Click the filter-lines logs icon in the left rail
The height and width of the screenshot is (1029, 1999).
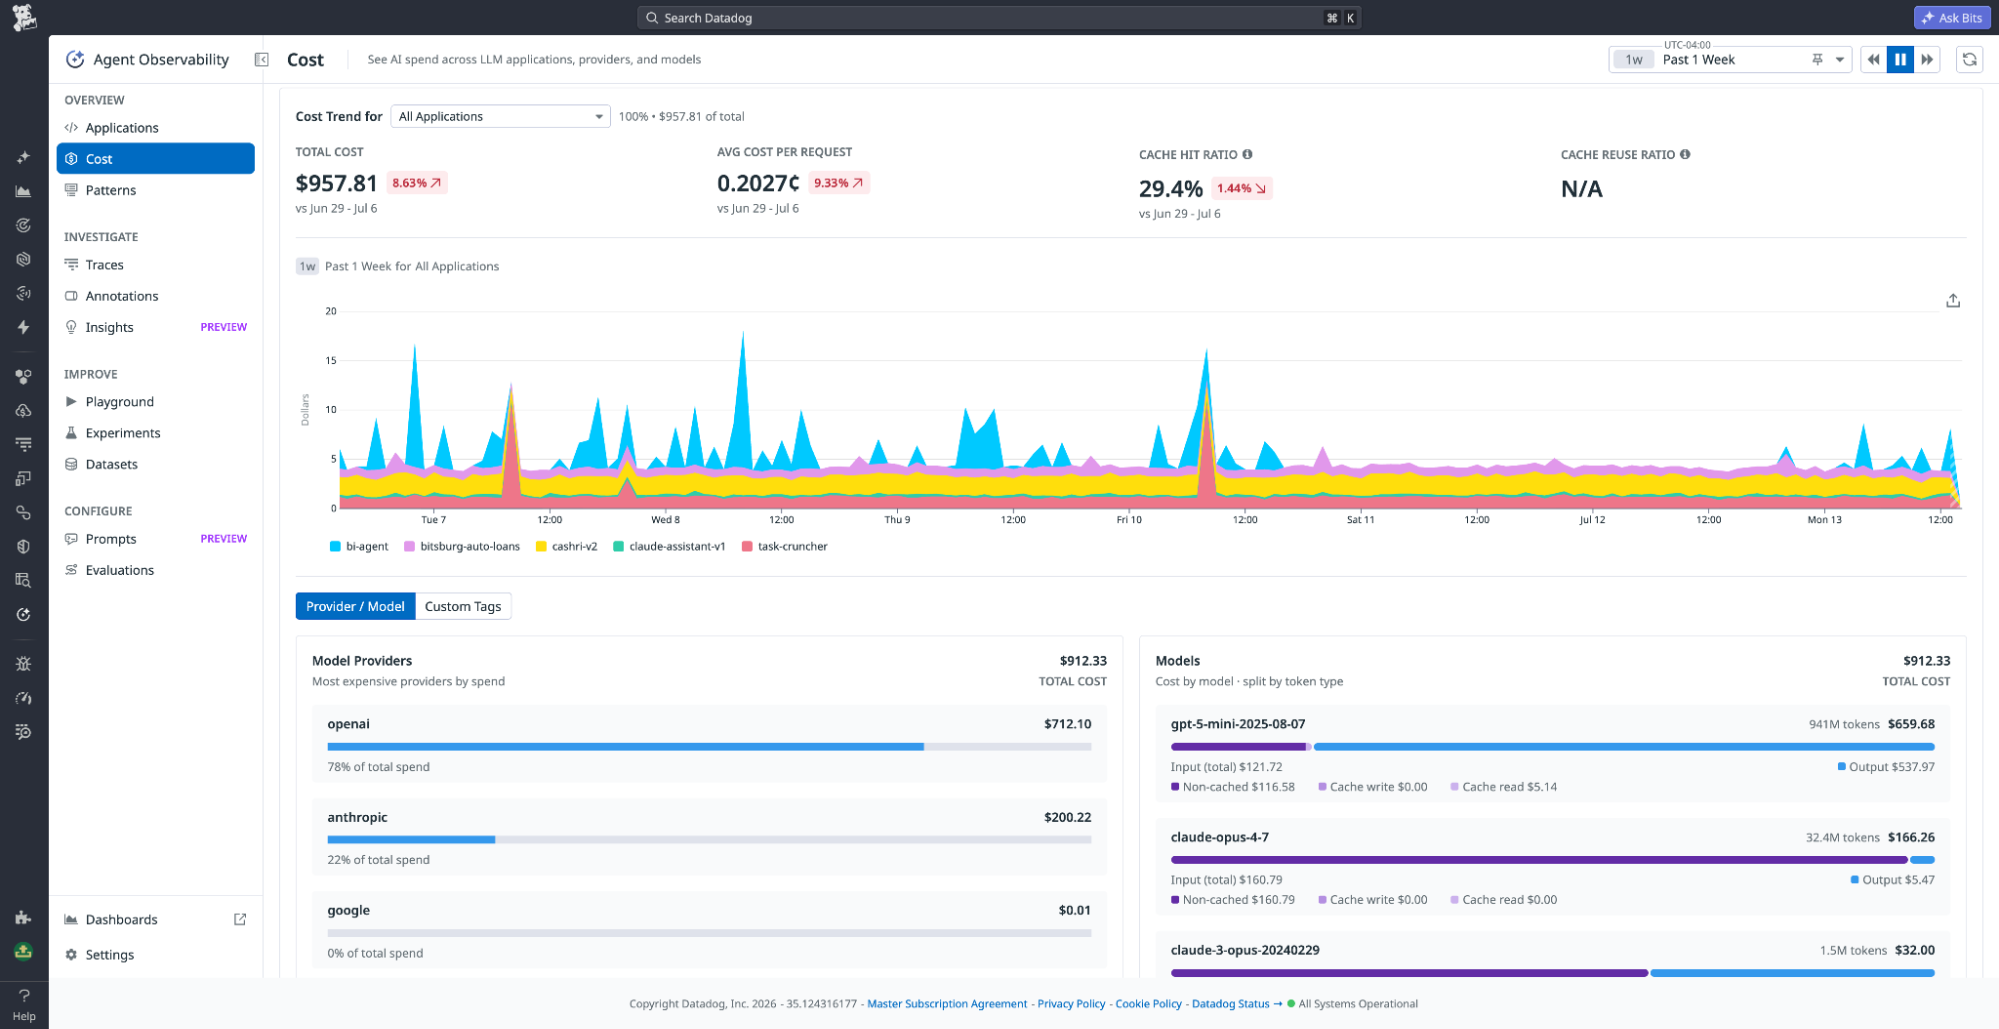(x=24, y=444)
